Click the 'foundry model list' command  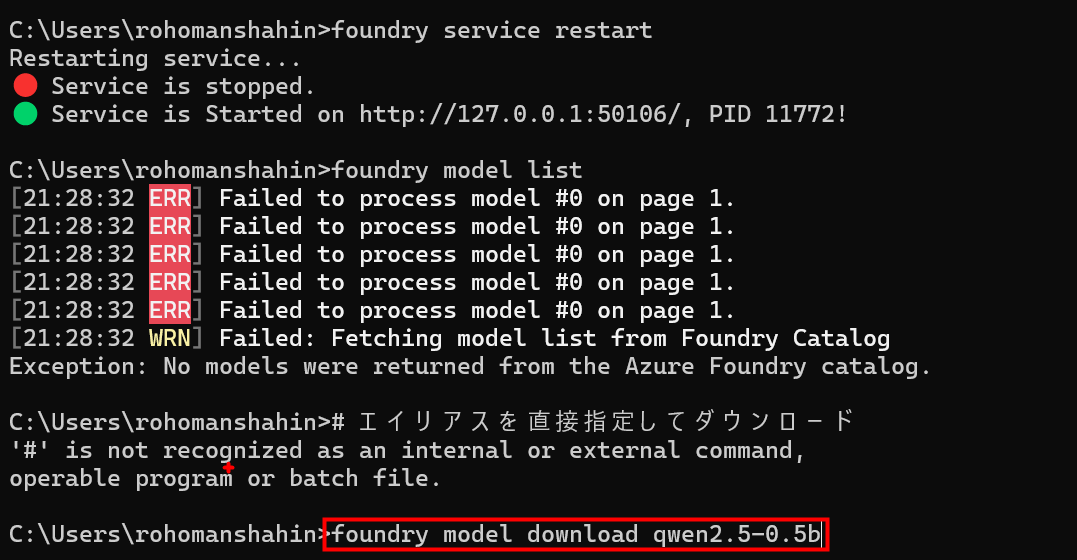coord(457,170)
